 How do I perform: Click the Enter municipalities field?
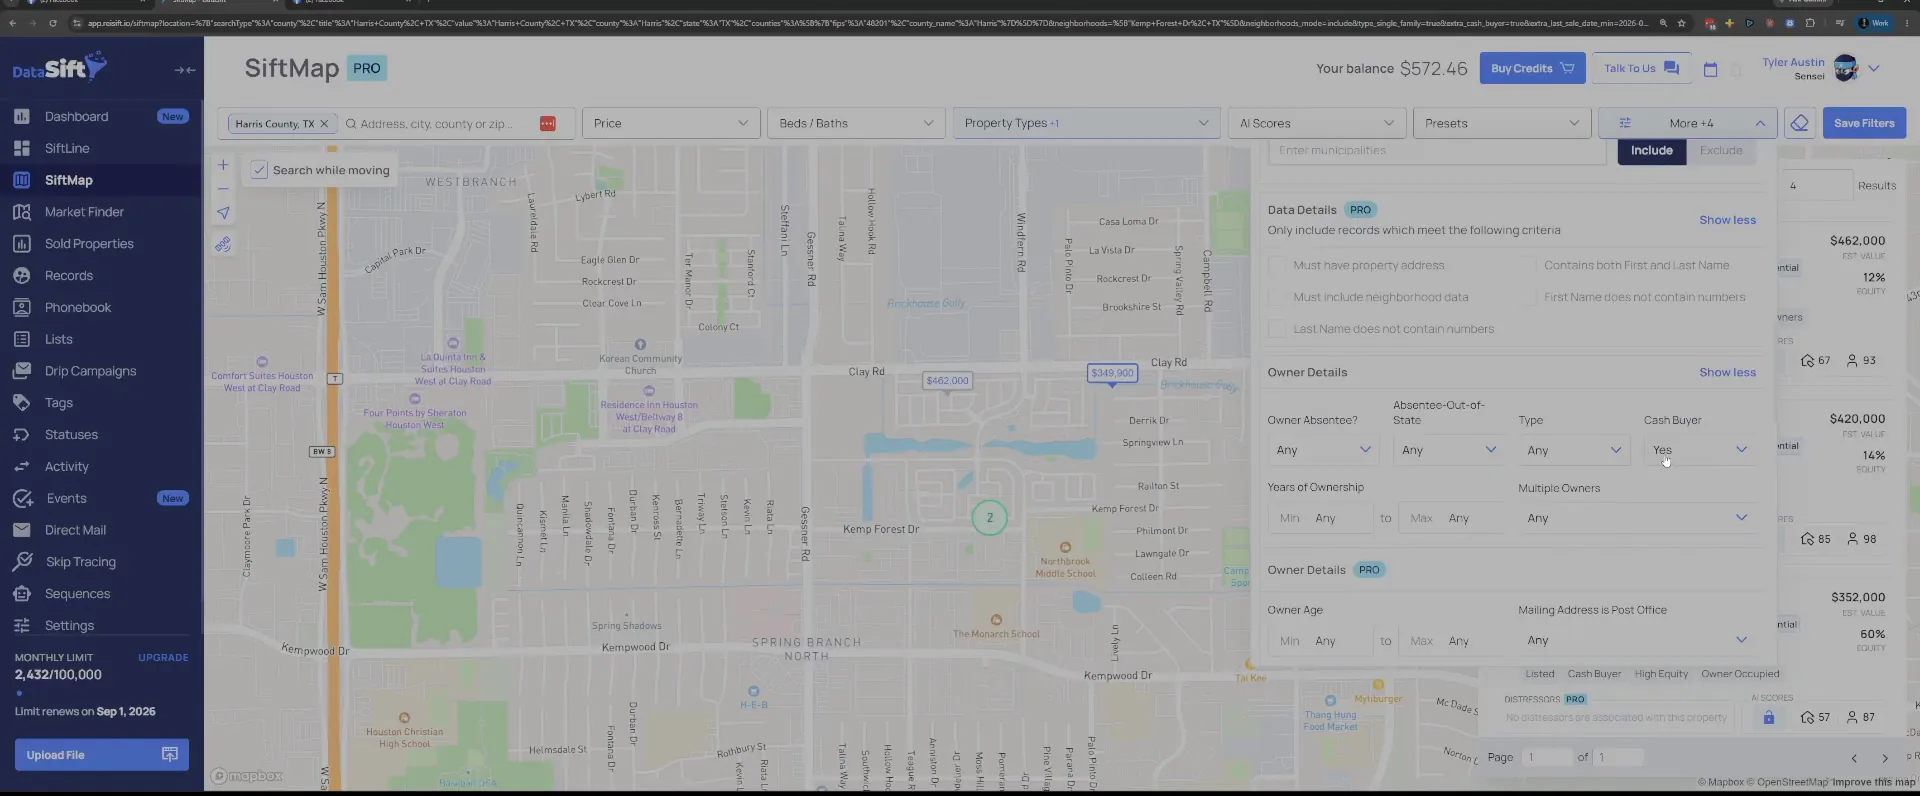tap(1437, 150)
